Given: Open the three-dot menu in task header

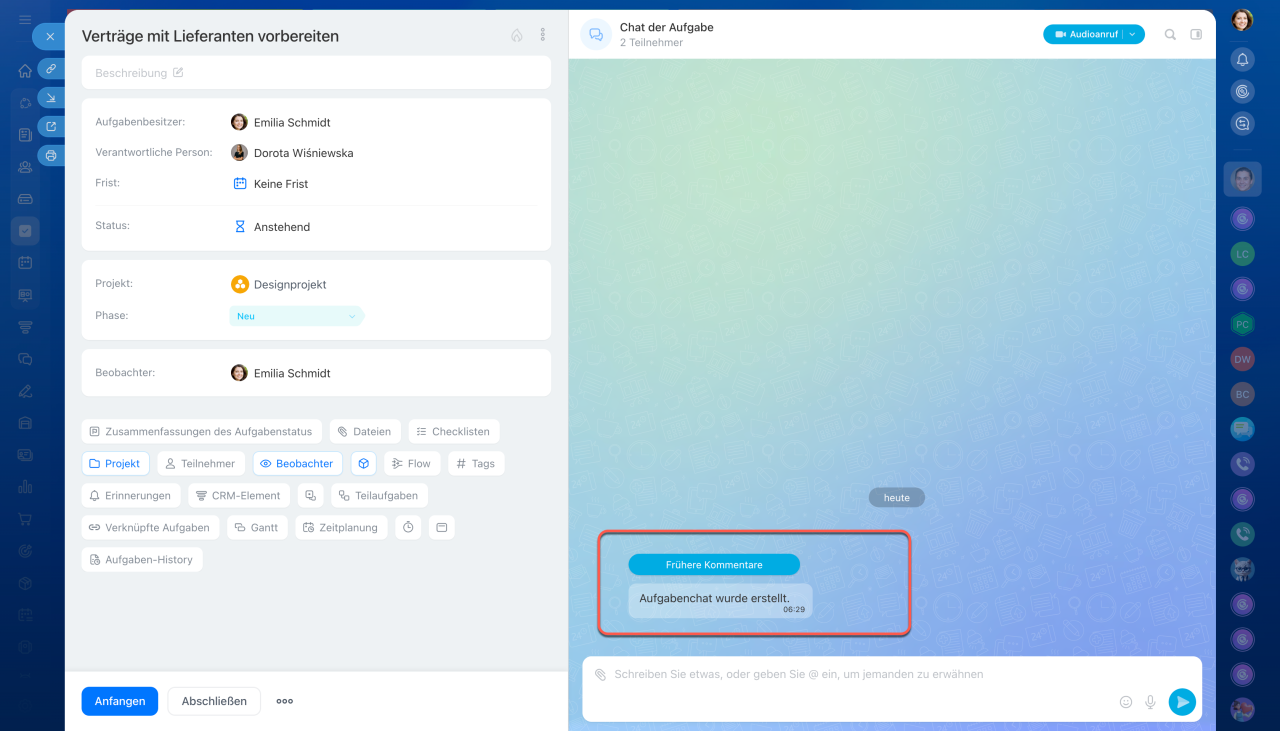Looking at the screenshot, I should coord(543,35).
